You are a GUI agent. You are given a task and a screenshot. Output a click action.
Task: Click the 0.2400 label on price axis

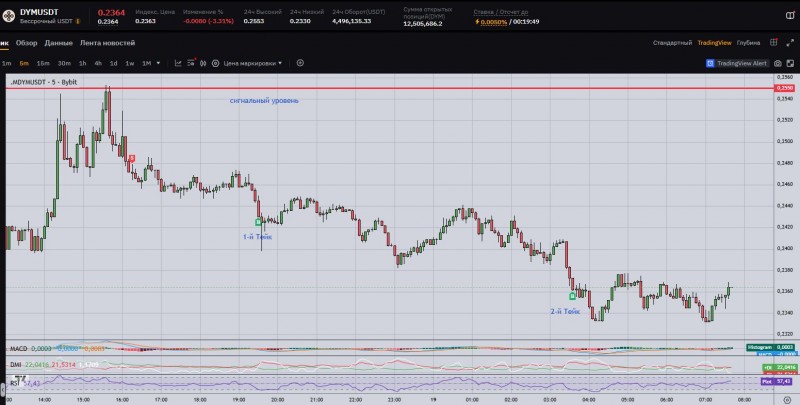[x=785, y=248]
